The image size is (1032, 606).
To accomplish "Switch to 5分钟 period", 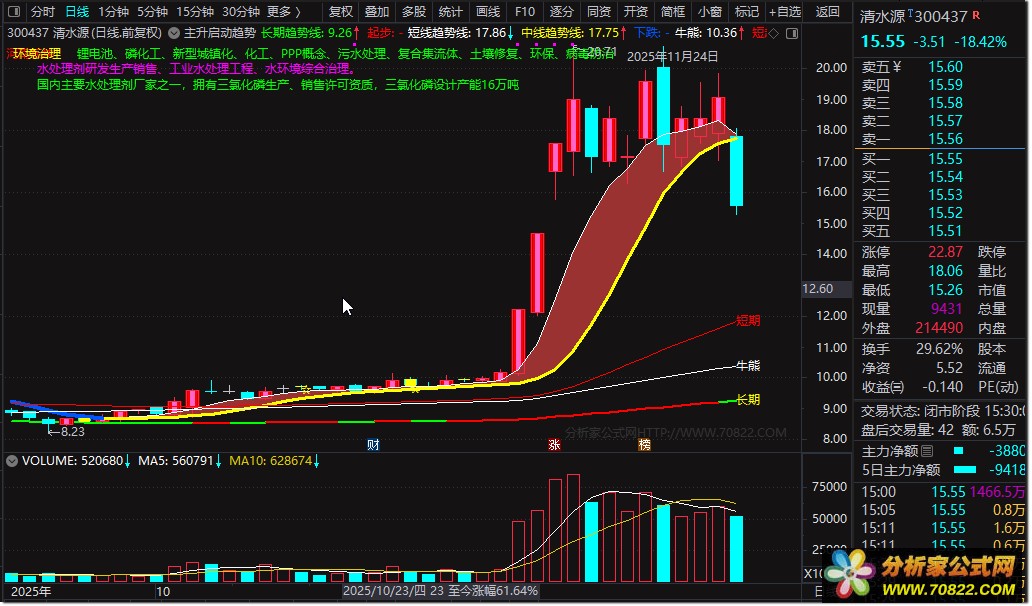I will point(153,12).
